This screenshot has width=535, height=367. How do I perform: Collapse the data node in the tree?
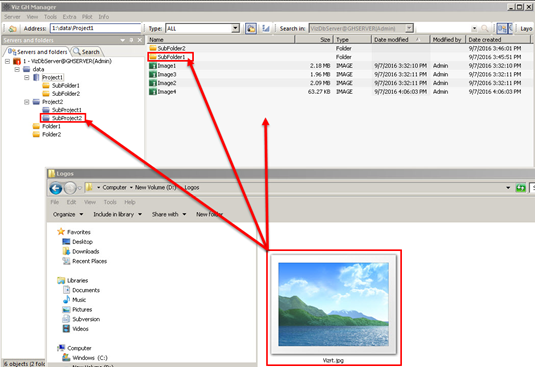point(17,69)
